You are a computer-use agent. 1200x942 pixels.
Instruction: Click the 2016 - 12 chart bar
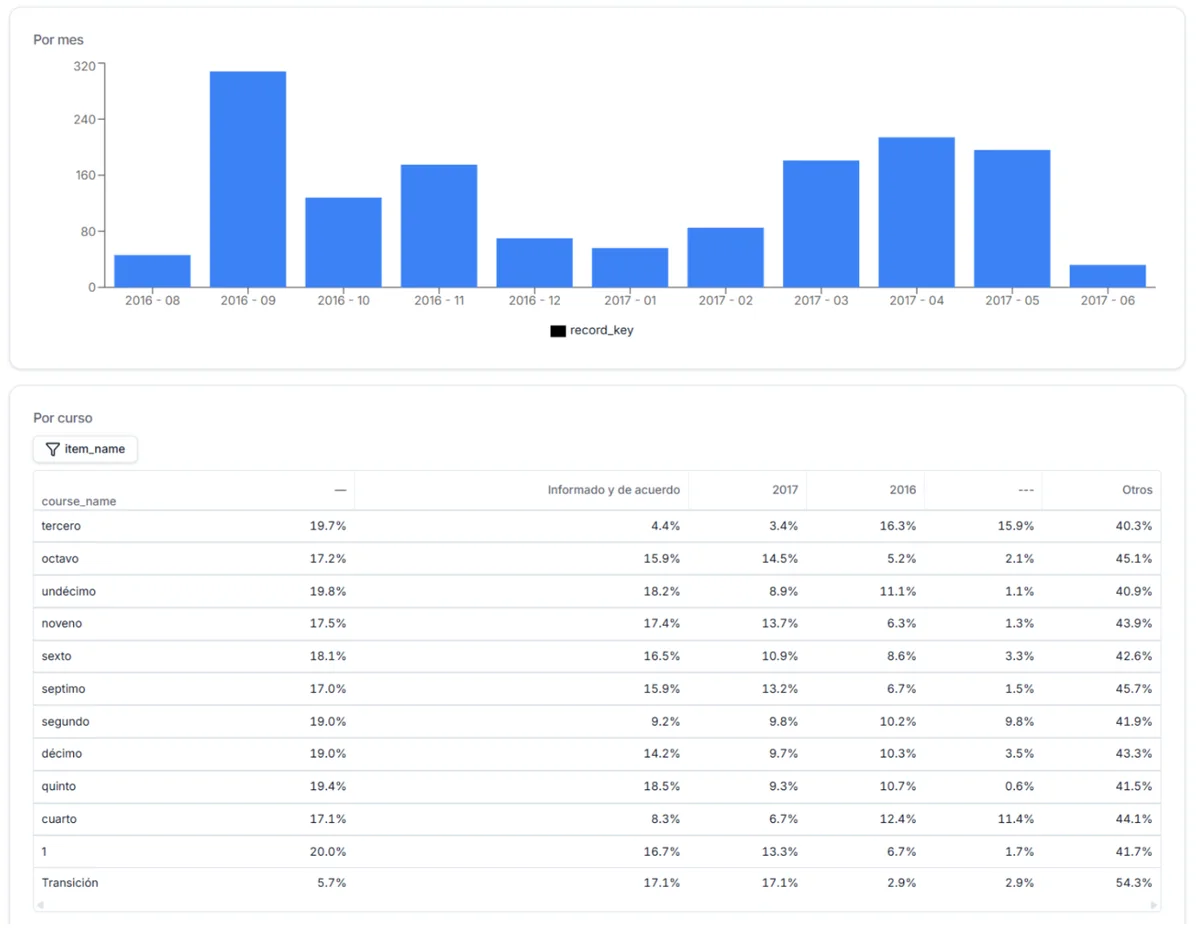point(534,263)
